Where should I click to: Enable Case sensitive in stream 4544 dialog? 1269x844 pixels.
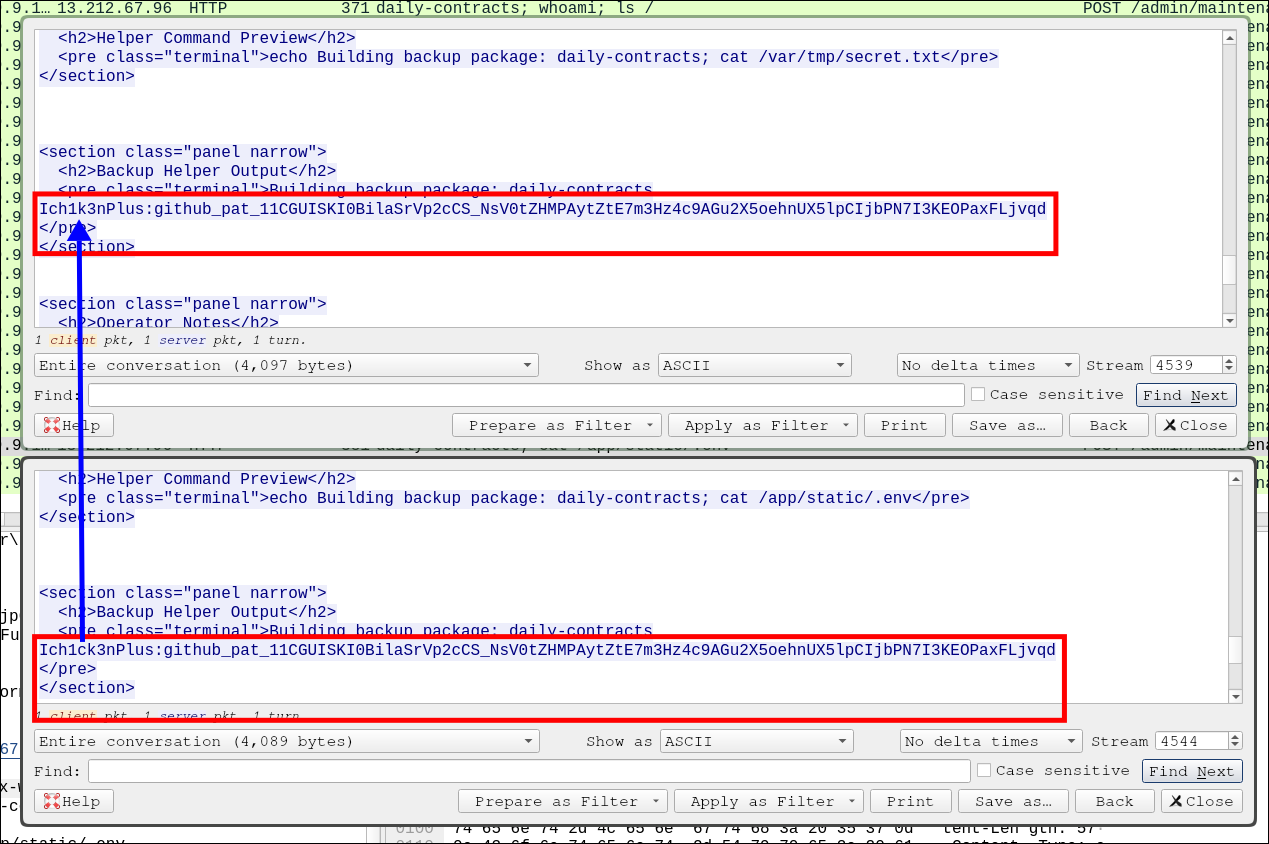tap(984, 771)
